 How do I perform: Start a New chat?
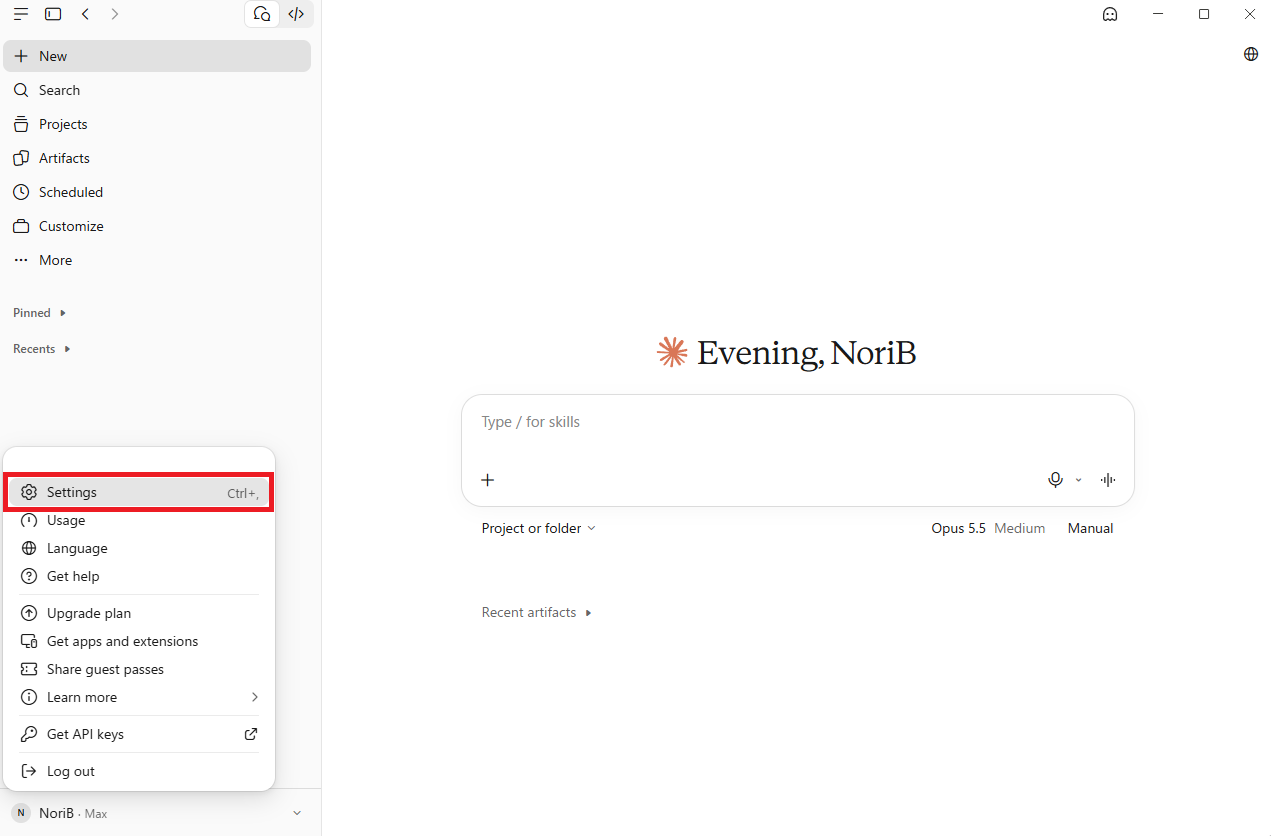coord(157,56)
